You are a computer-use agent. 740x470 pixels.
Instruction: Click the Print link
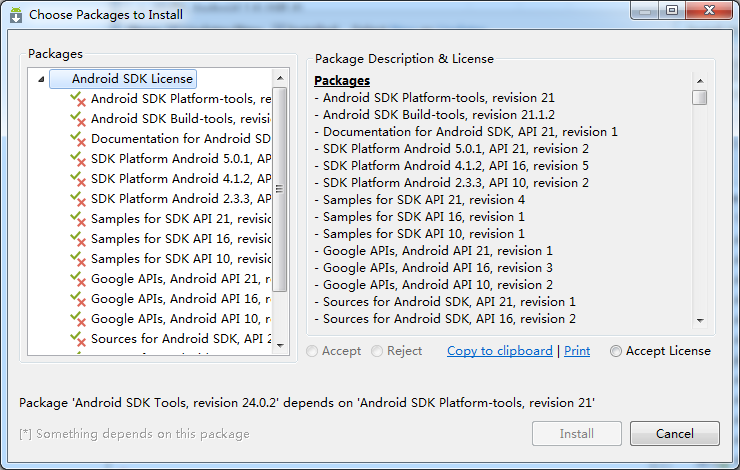[577, 351]
